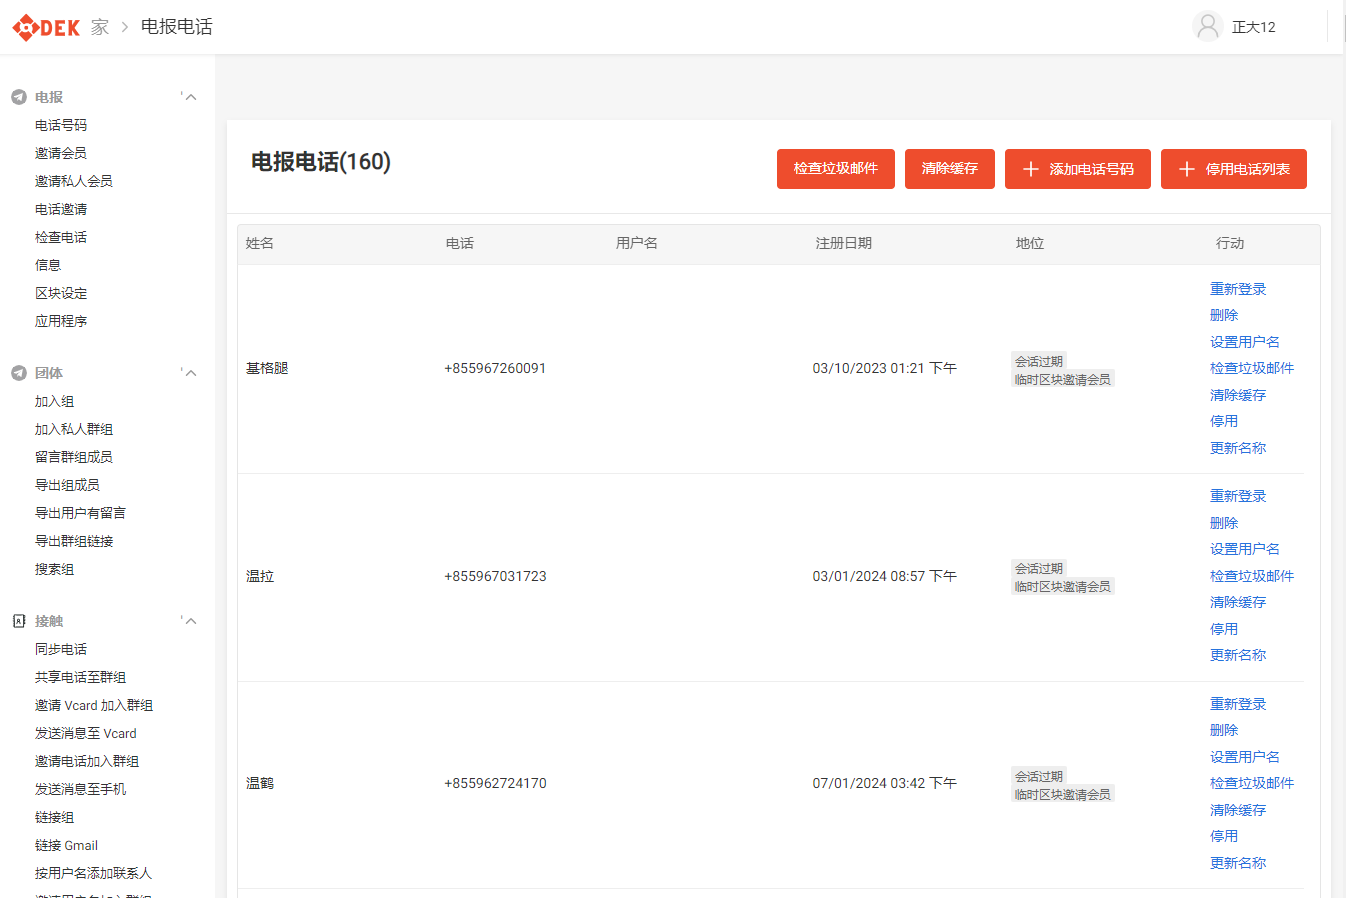Click 重新登录 for +855967260091
Screen dimensions: 1346x898
click(x=1238, y=289)
